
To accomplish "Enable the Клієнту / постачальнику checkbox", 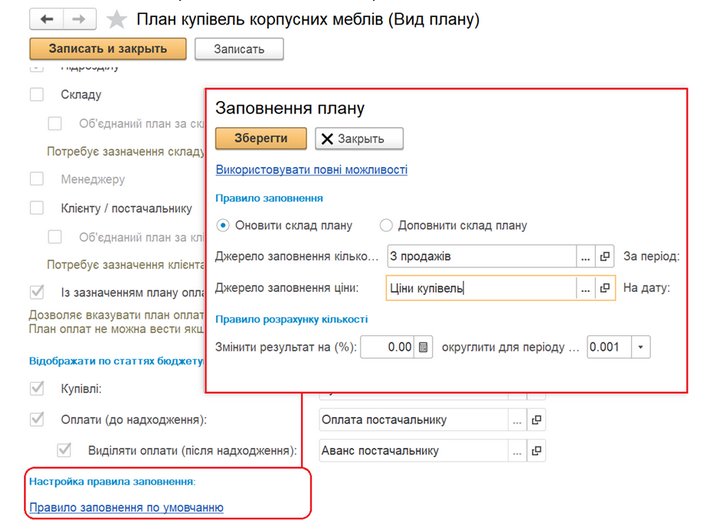I will 38,208.
